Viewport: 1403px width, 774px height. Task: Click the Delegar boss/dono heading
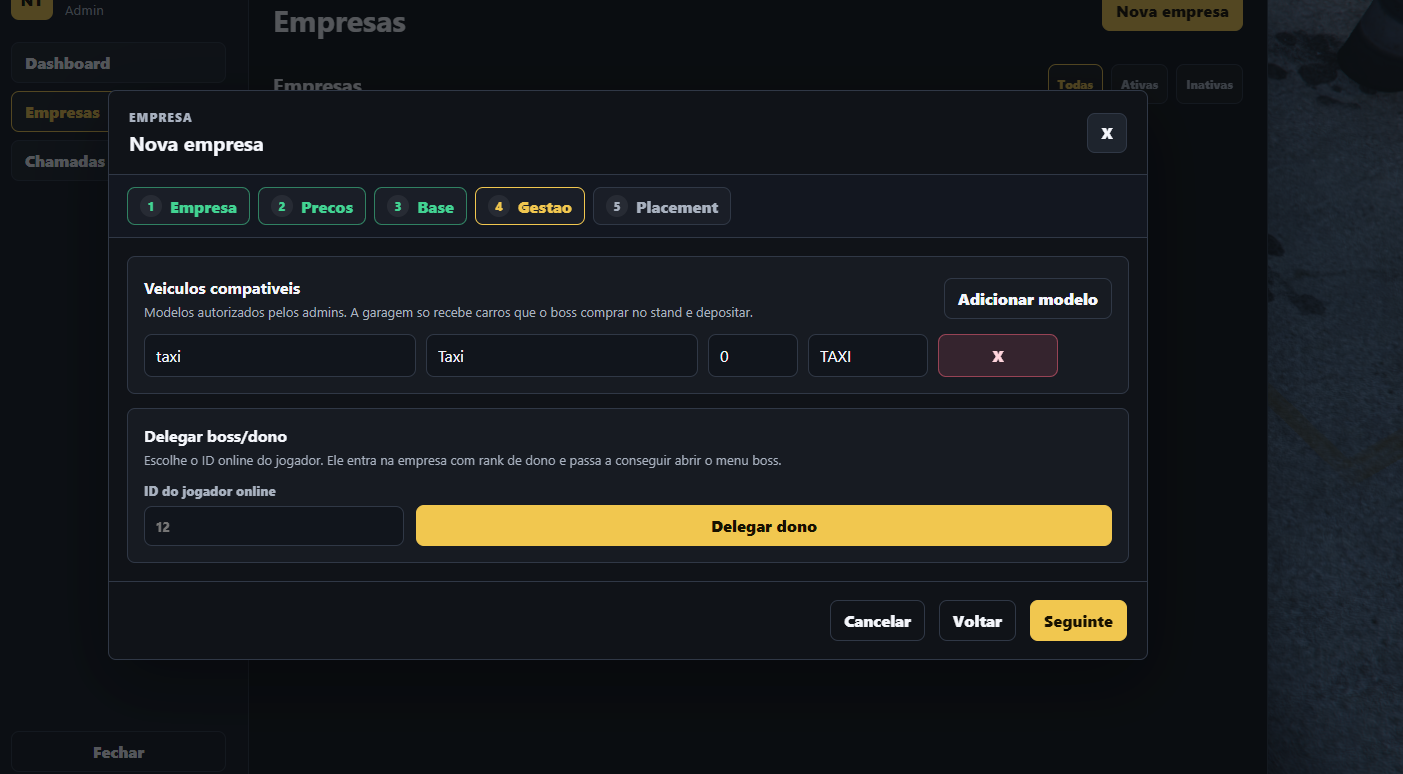(216, 436)
